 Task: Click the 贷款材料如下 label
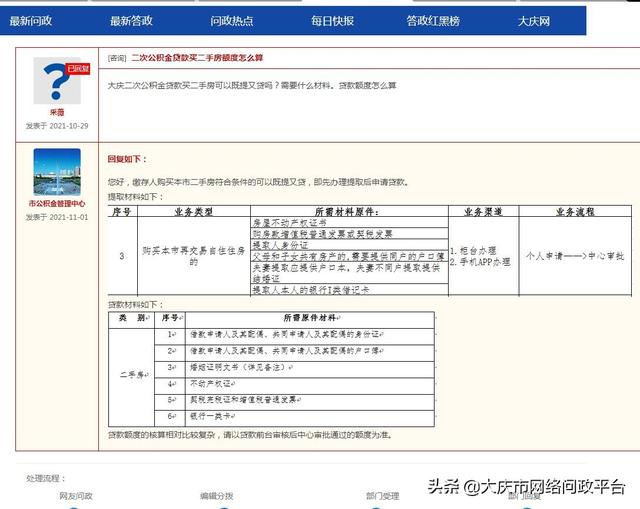(x=136, y=305)
